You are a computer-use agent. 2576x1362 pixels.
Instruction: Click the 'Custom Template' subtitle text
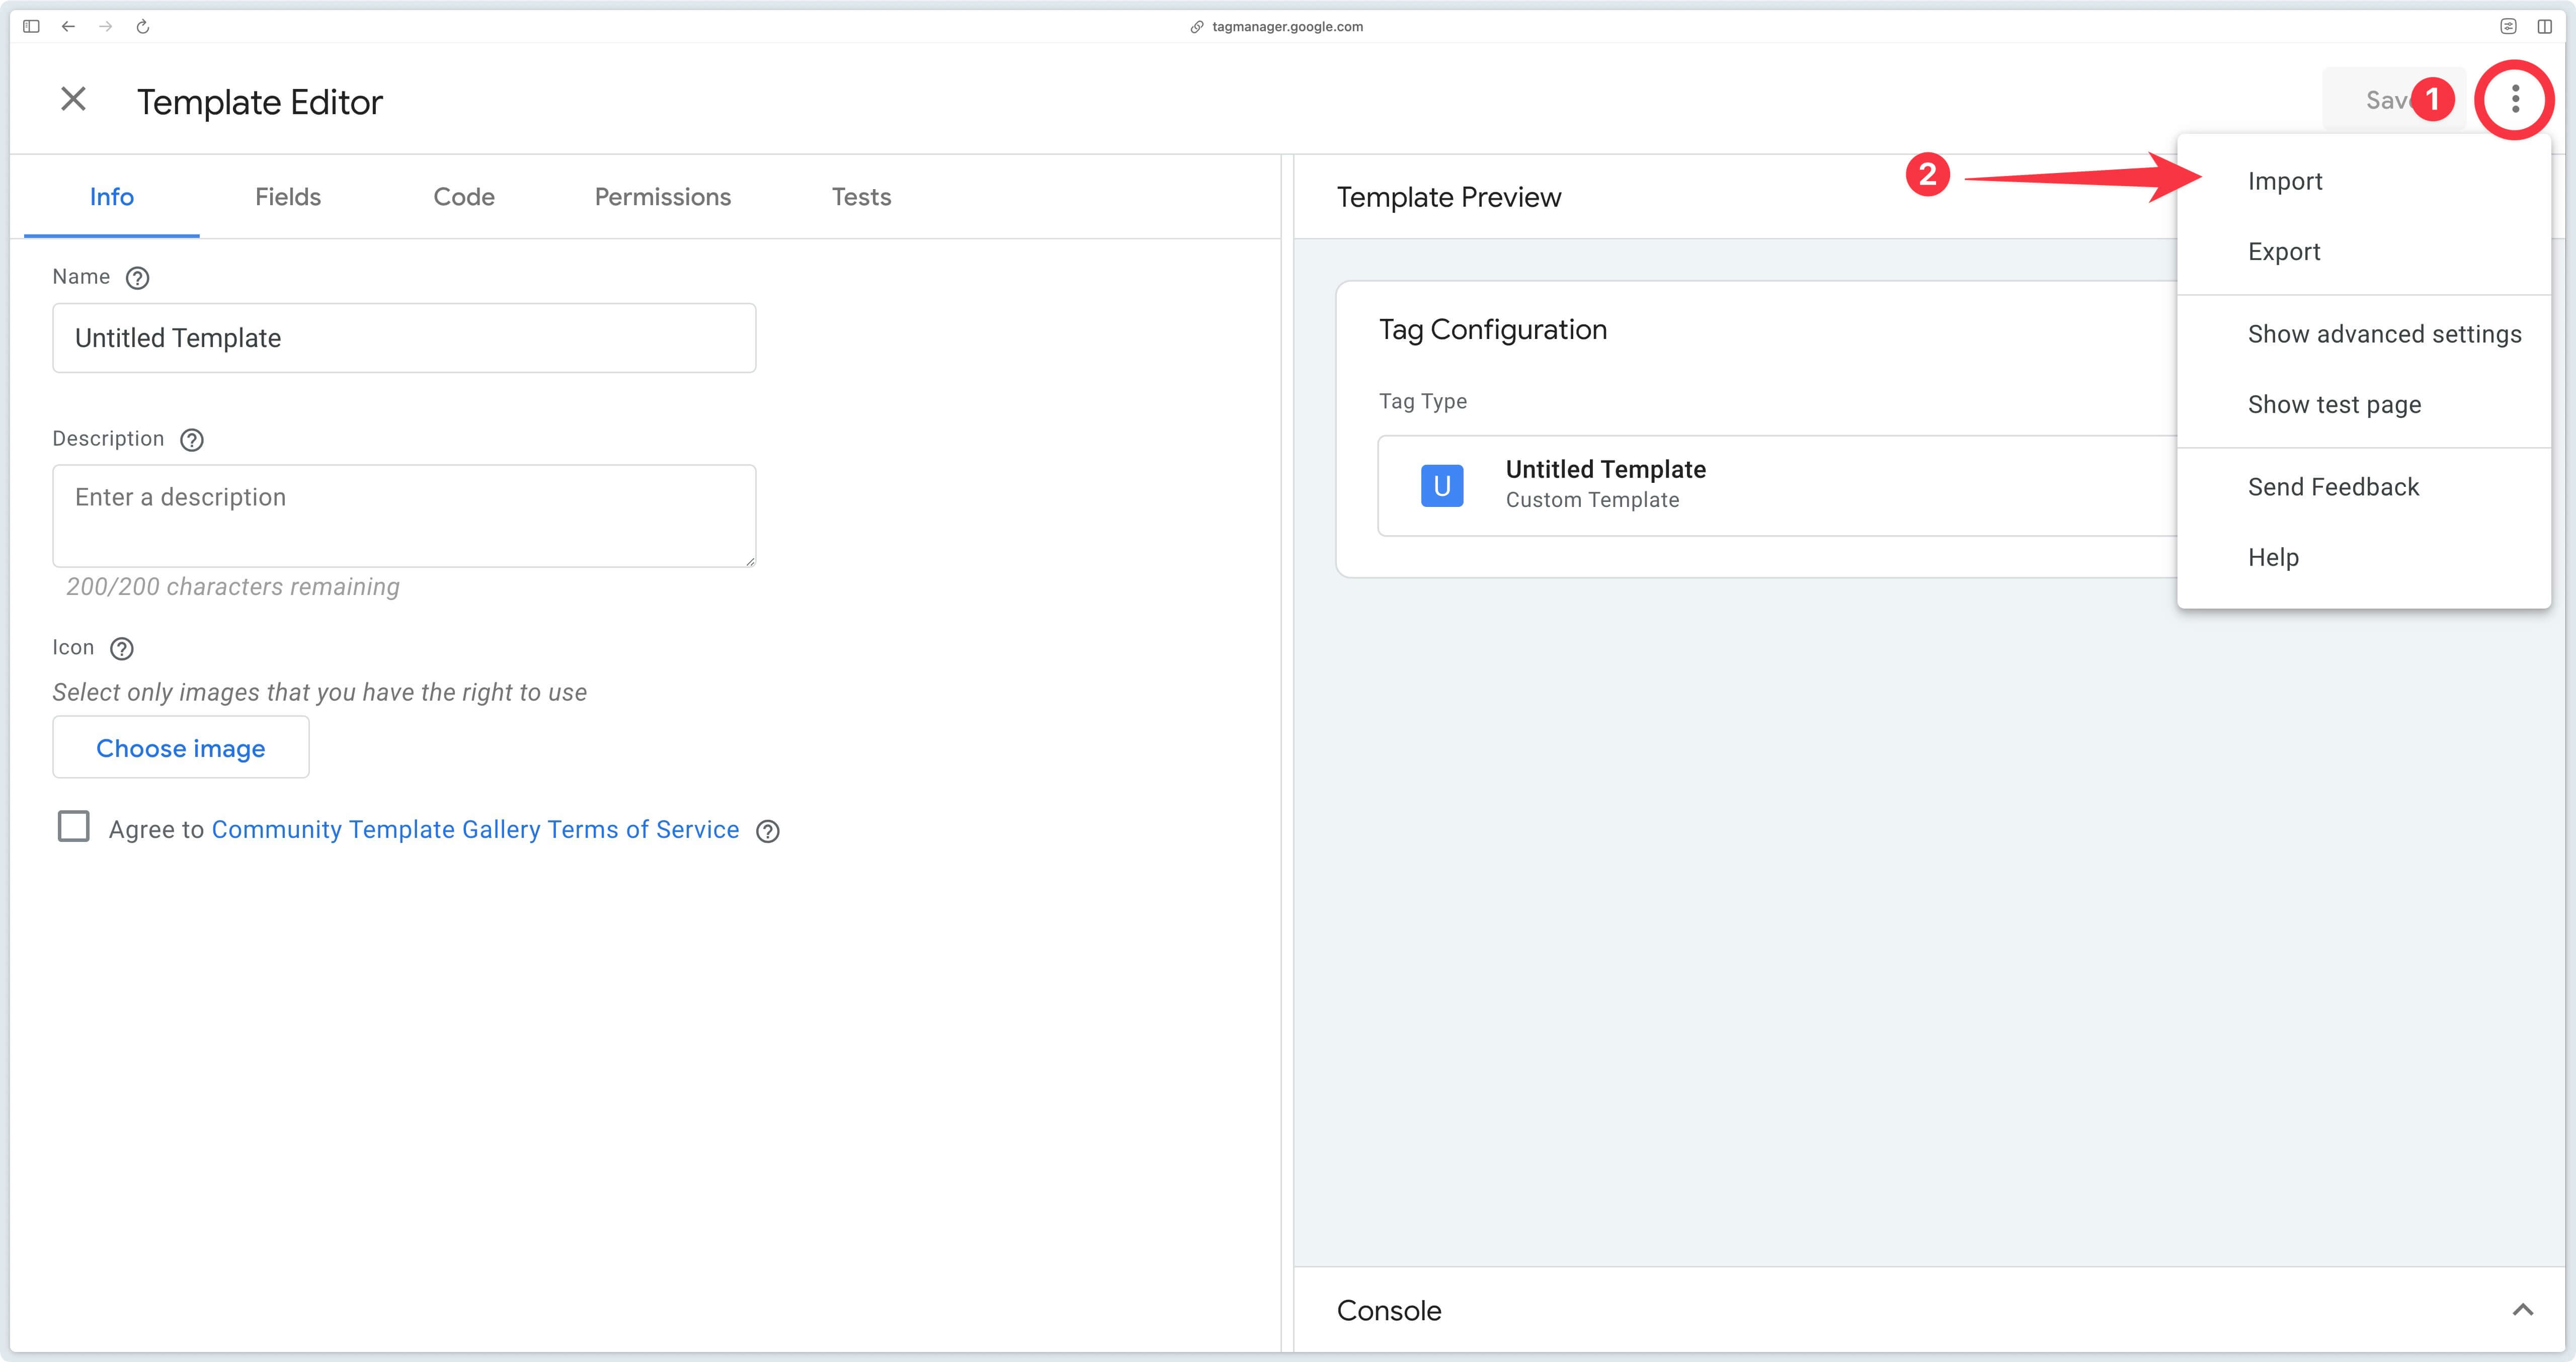click(1592, 500)
